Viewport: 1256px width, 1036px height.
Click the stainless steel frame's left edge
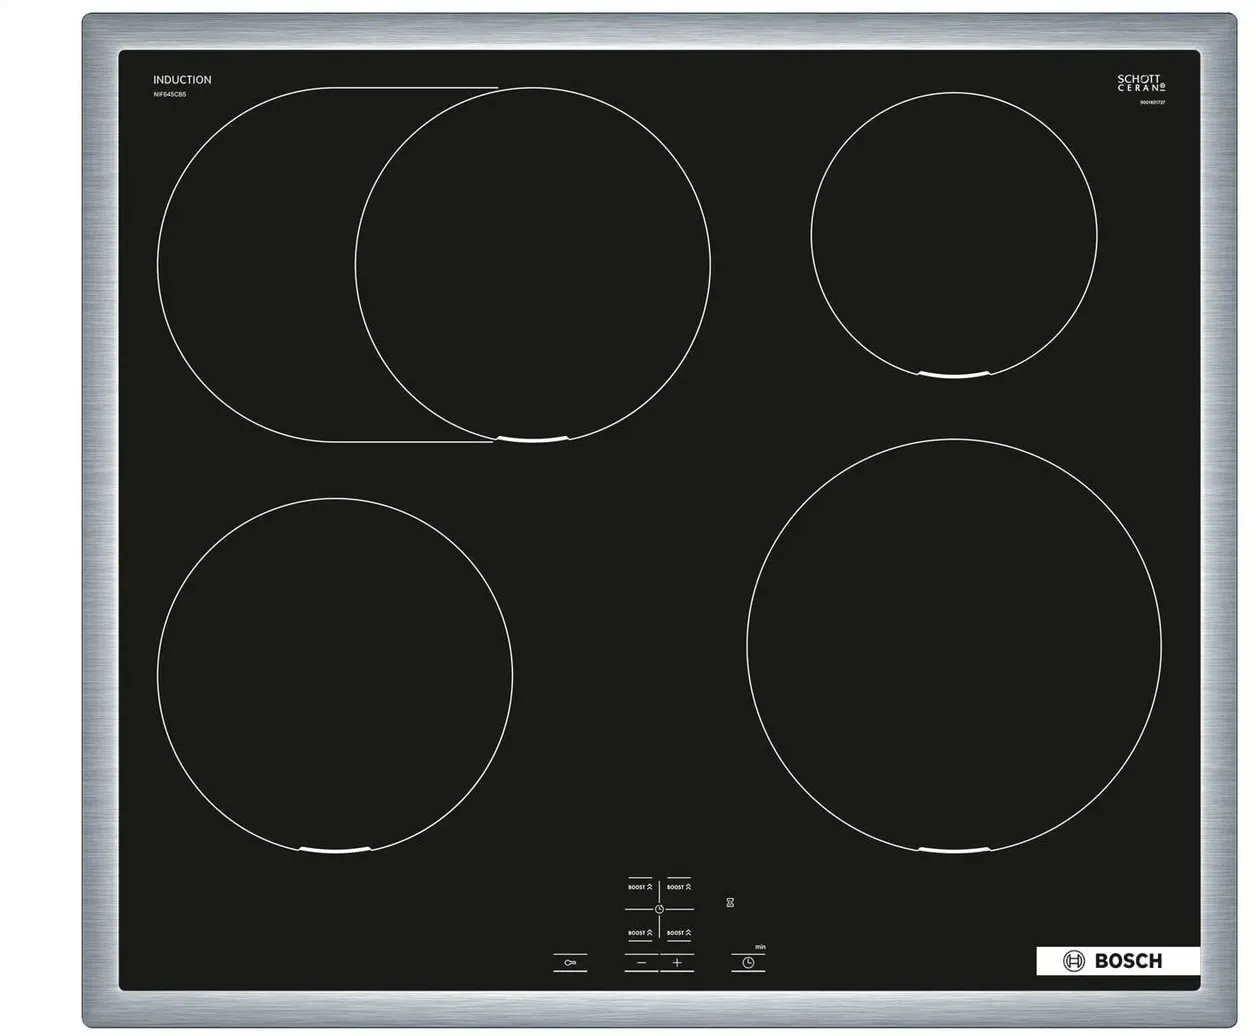click(100, 520)
